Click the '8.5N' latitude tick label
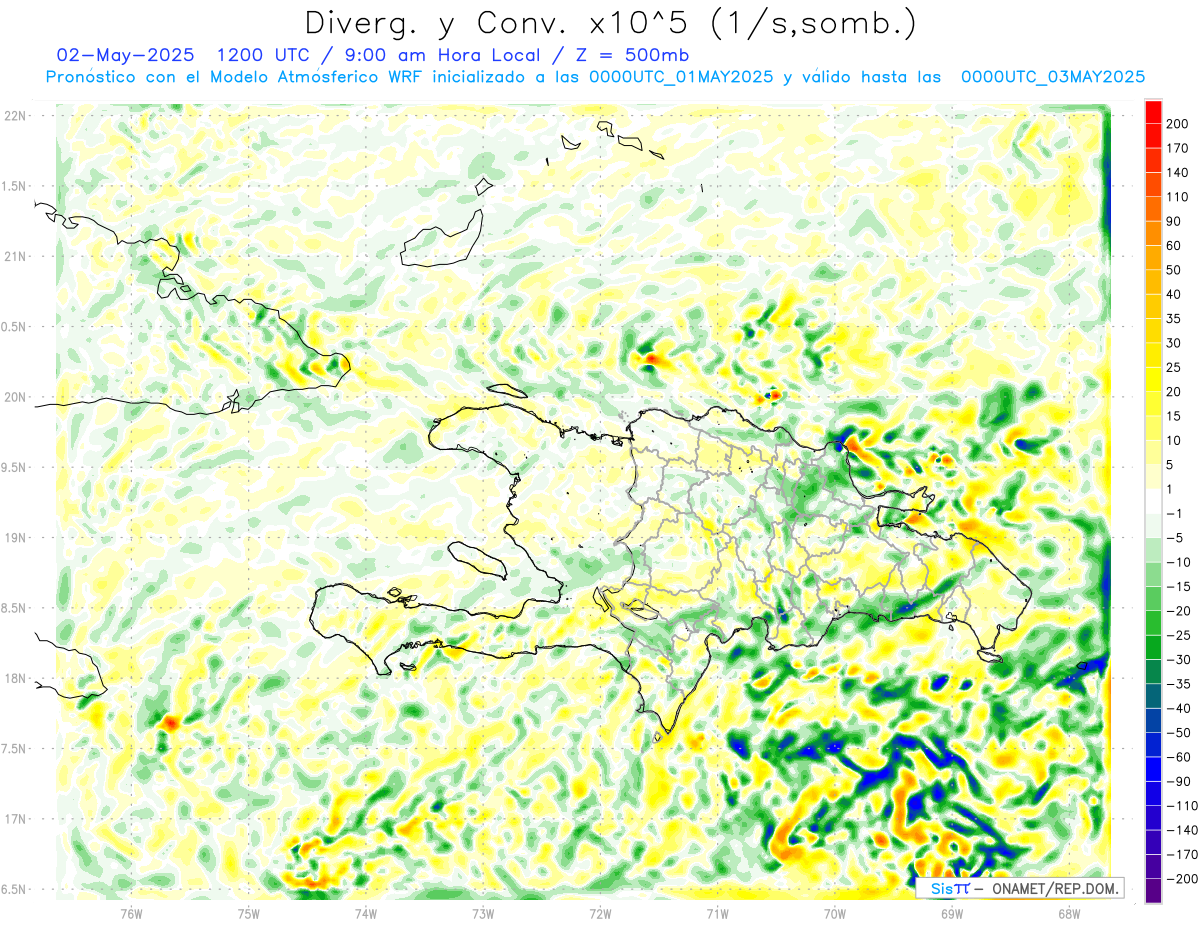 pos(14,608)
